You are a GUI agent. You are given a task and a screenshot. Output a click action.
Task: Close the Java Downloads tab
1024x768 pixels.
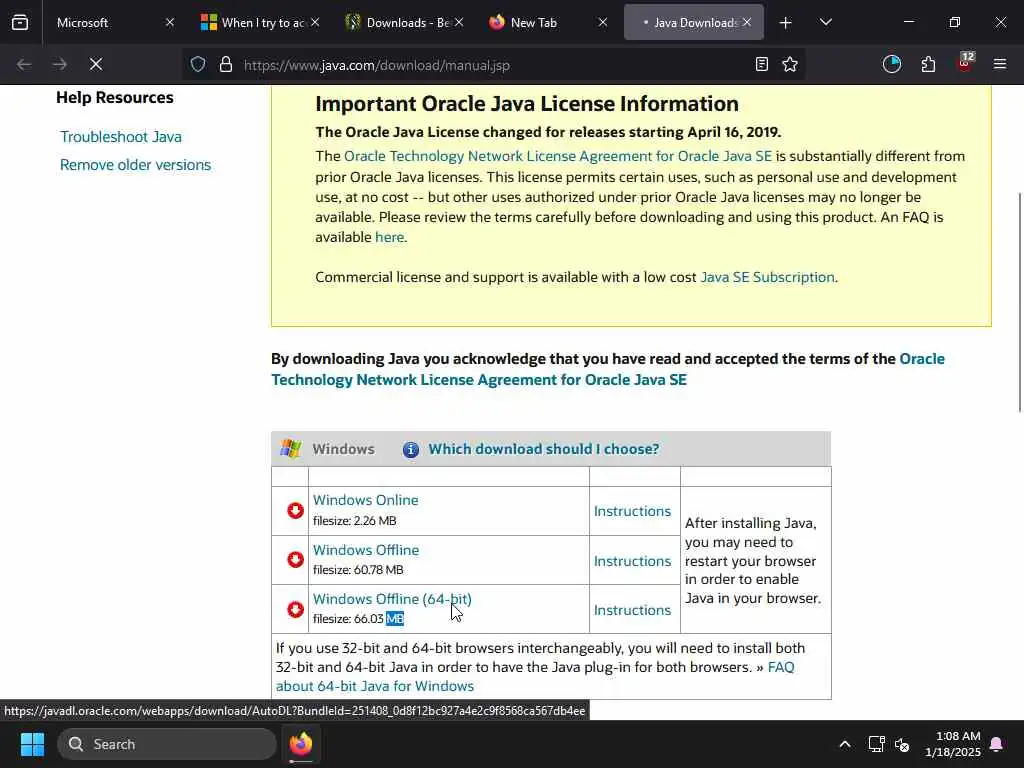pyautogui.click(x=746, y=22)
